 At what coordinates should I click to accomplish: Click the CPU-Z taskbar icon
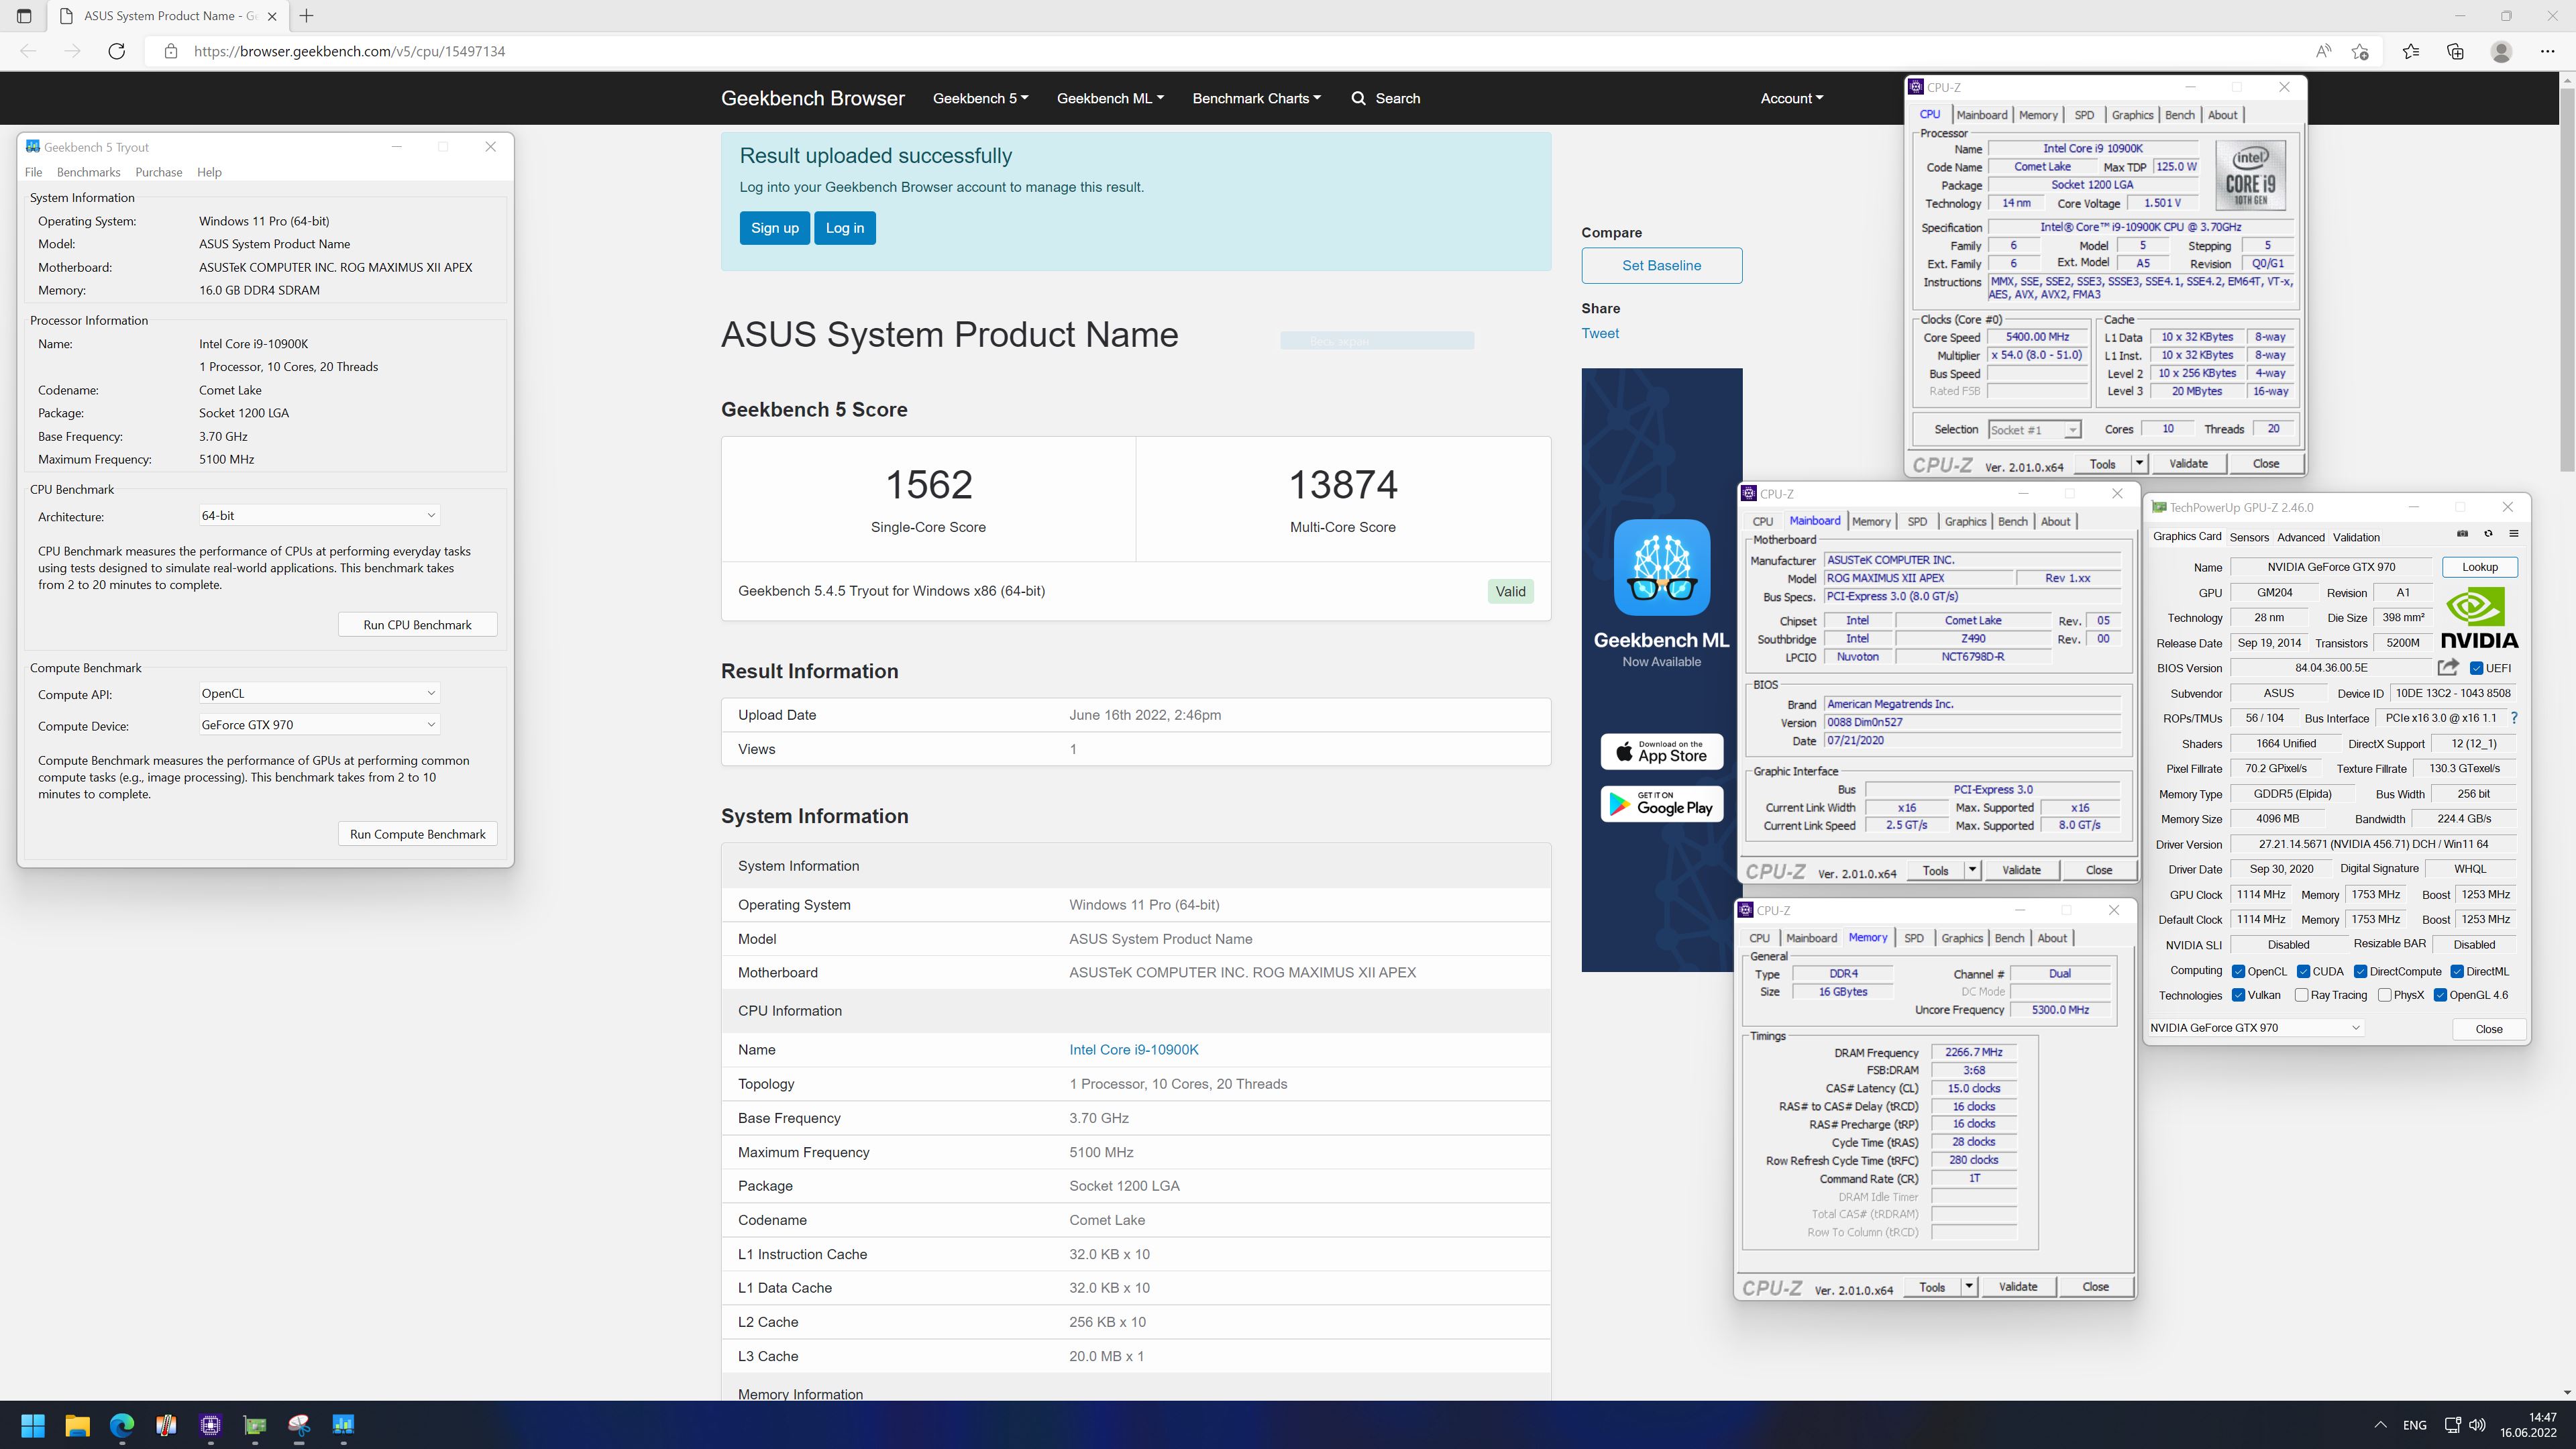pos(210,1425)
